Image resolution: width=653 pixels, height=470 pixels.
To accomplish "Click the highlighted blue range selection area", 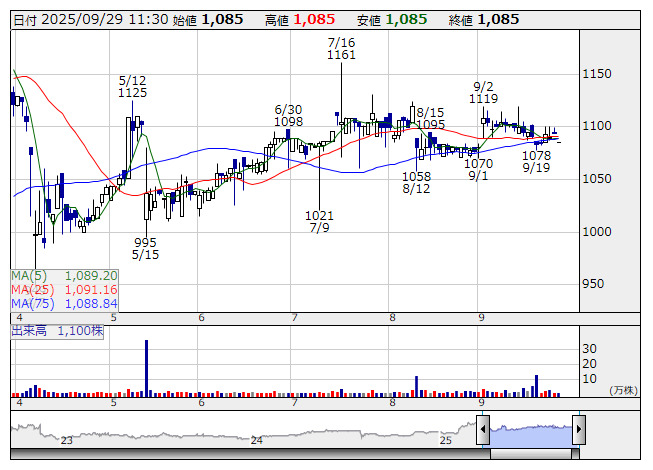I will tap(531, 435).
